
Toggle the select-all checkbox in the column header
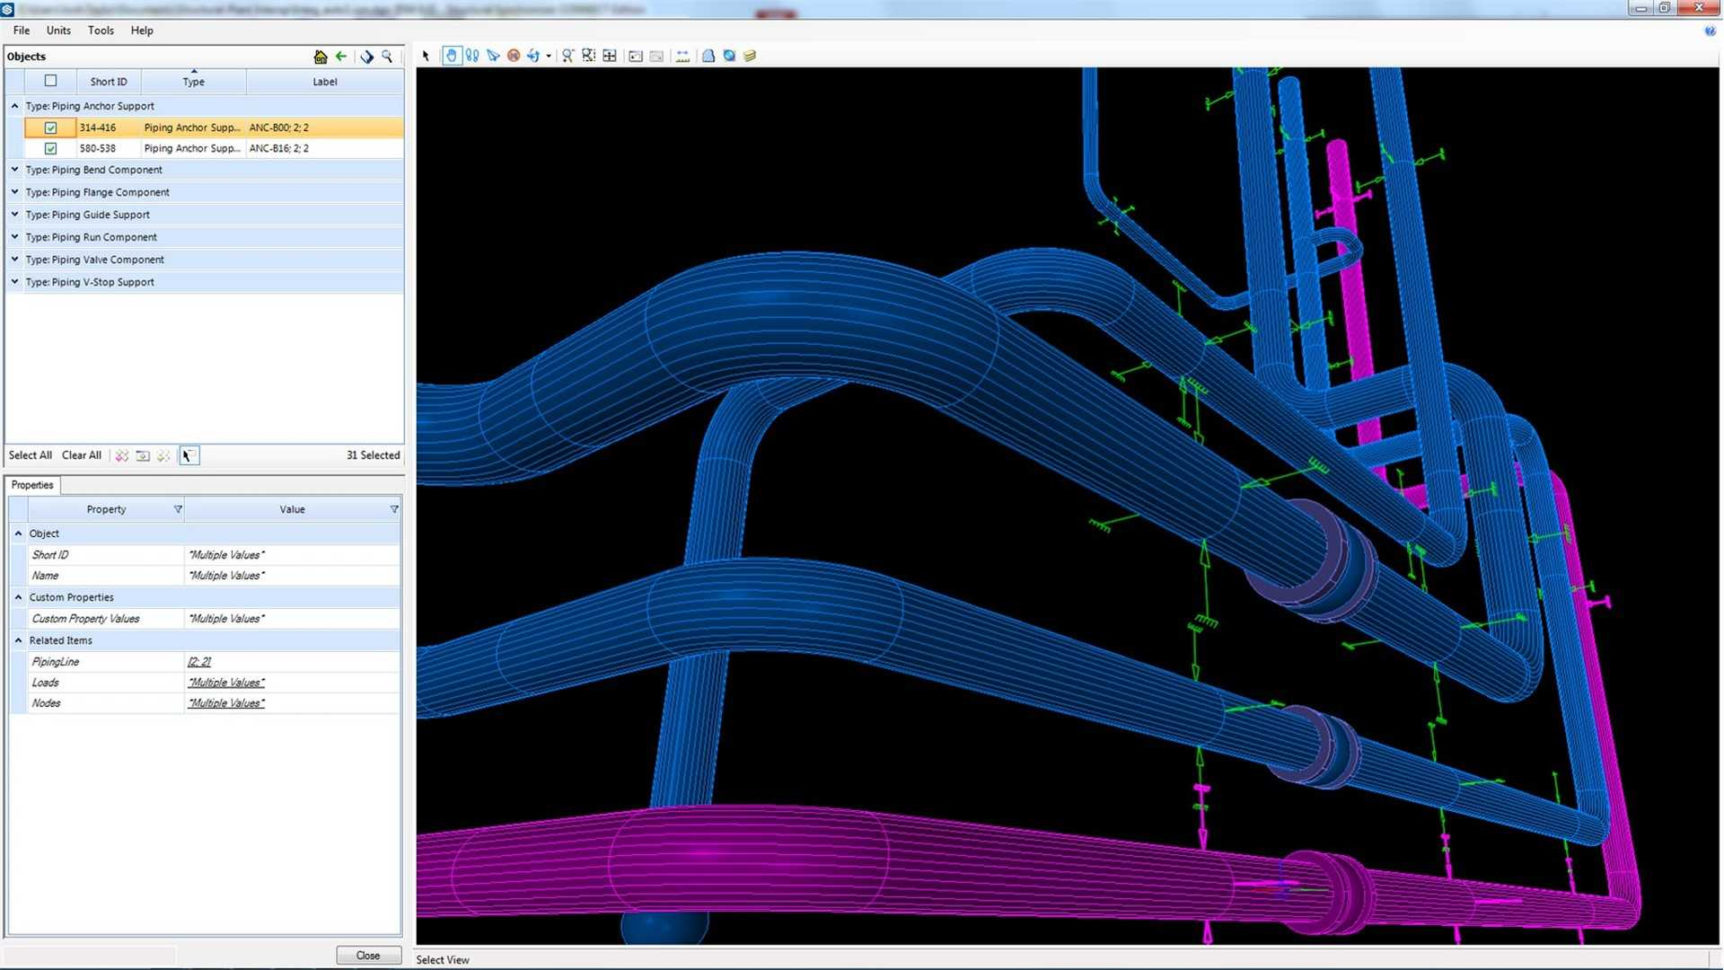(x=50, y=81)
